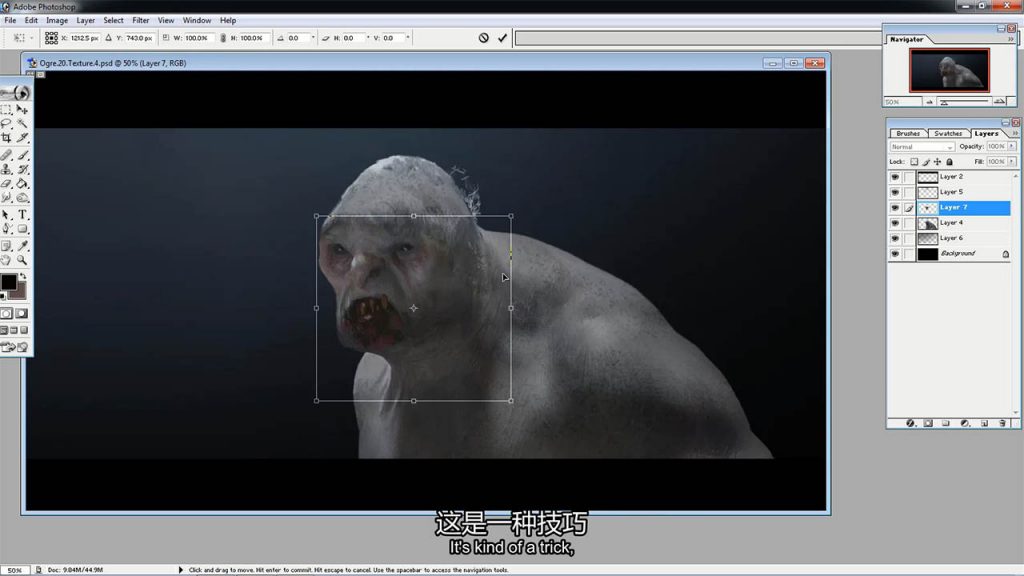Screen dimensions: 1024x576
Task: Reset default foreground and background colors
Action: [3, 296]
